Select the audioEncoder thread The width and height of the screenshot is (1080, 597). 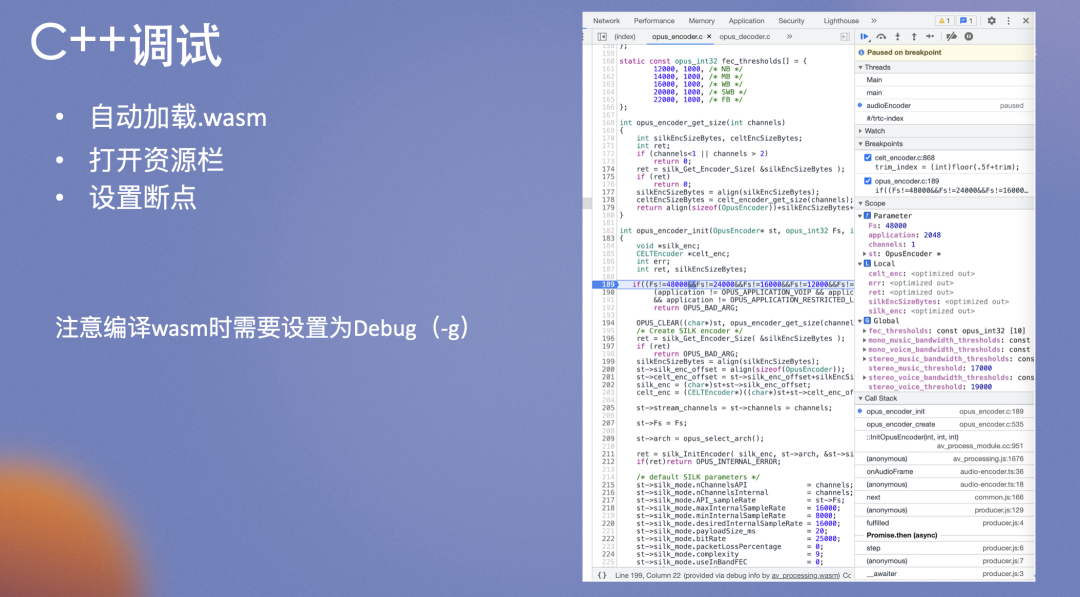(x=944, y=105)
